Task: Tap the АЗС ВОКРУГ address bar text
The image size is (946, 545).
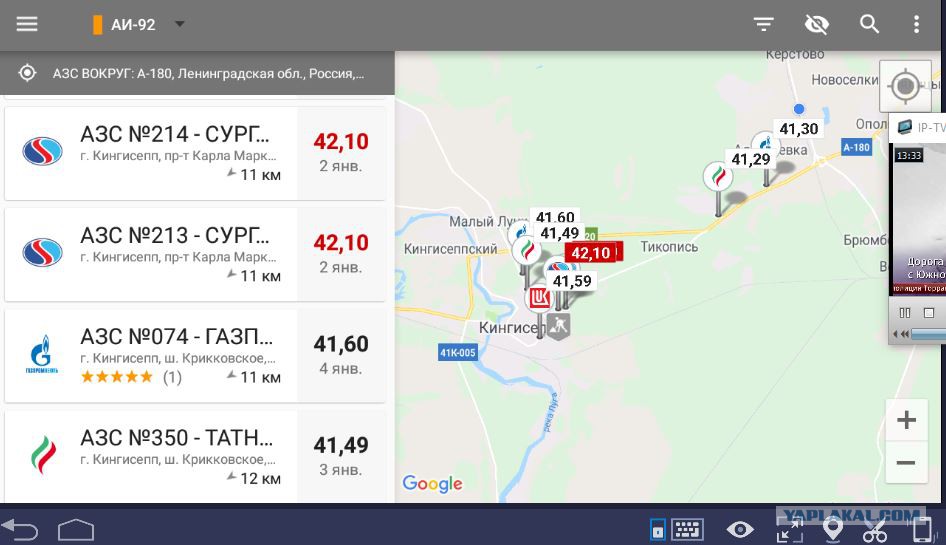Action: [208, 74]
